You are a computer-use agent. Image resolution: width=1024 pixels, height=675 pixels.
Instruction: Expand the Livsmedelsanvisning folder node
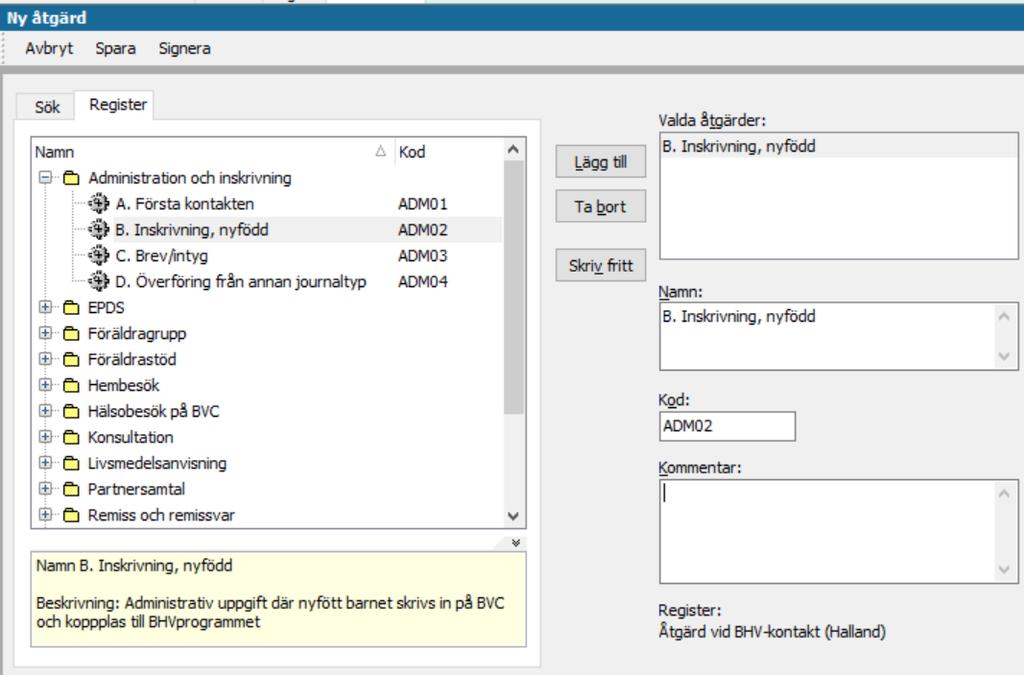pyautogui.click(x=45, y=462)
